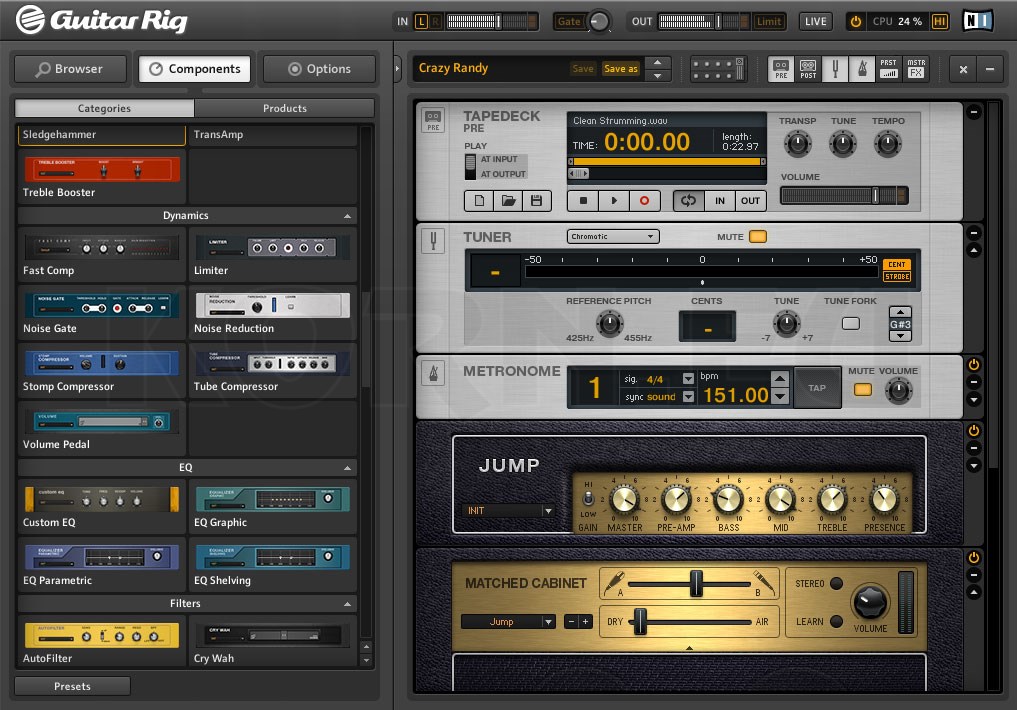The height and width of the screenshot is (710, 1017).
Task: Open the Chromatic tuning mode dropdown
Action: pyautogui.click(x=613, y=236)
